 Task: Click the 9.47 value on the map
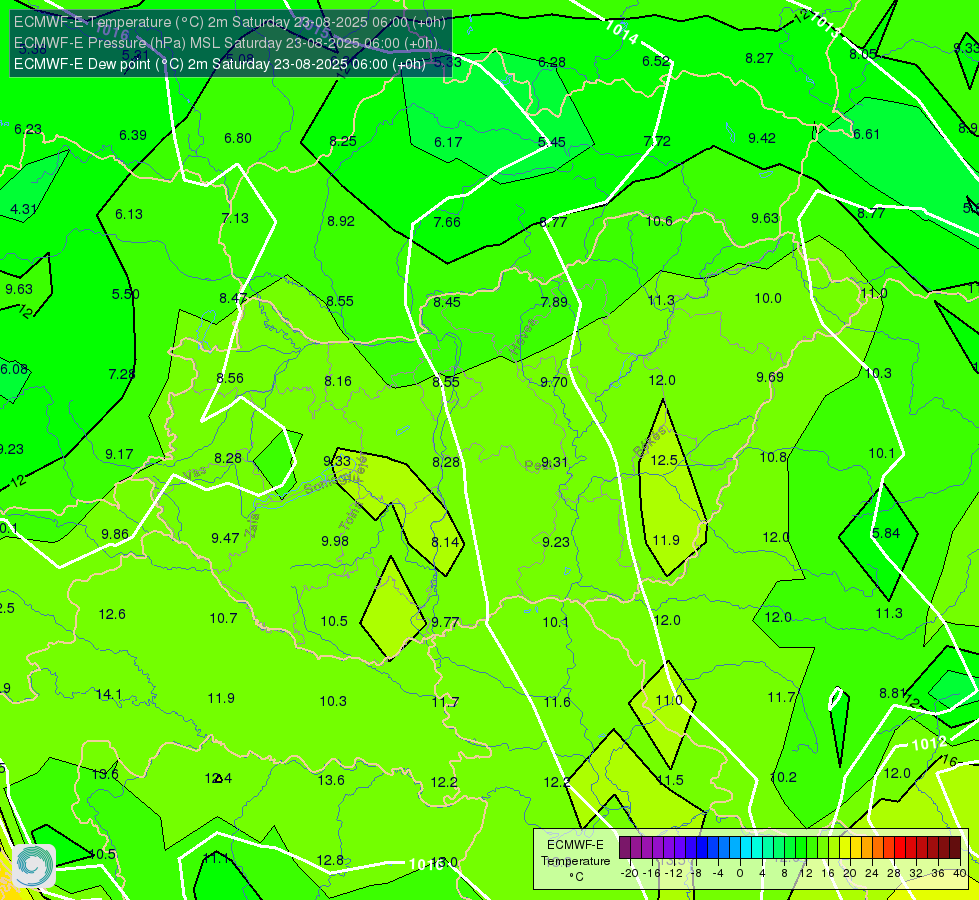pyautogui.click(x=225, y=538)
